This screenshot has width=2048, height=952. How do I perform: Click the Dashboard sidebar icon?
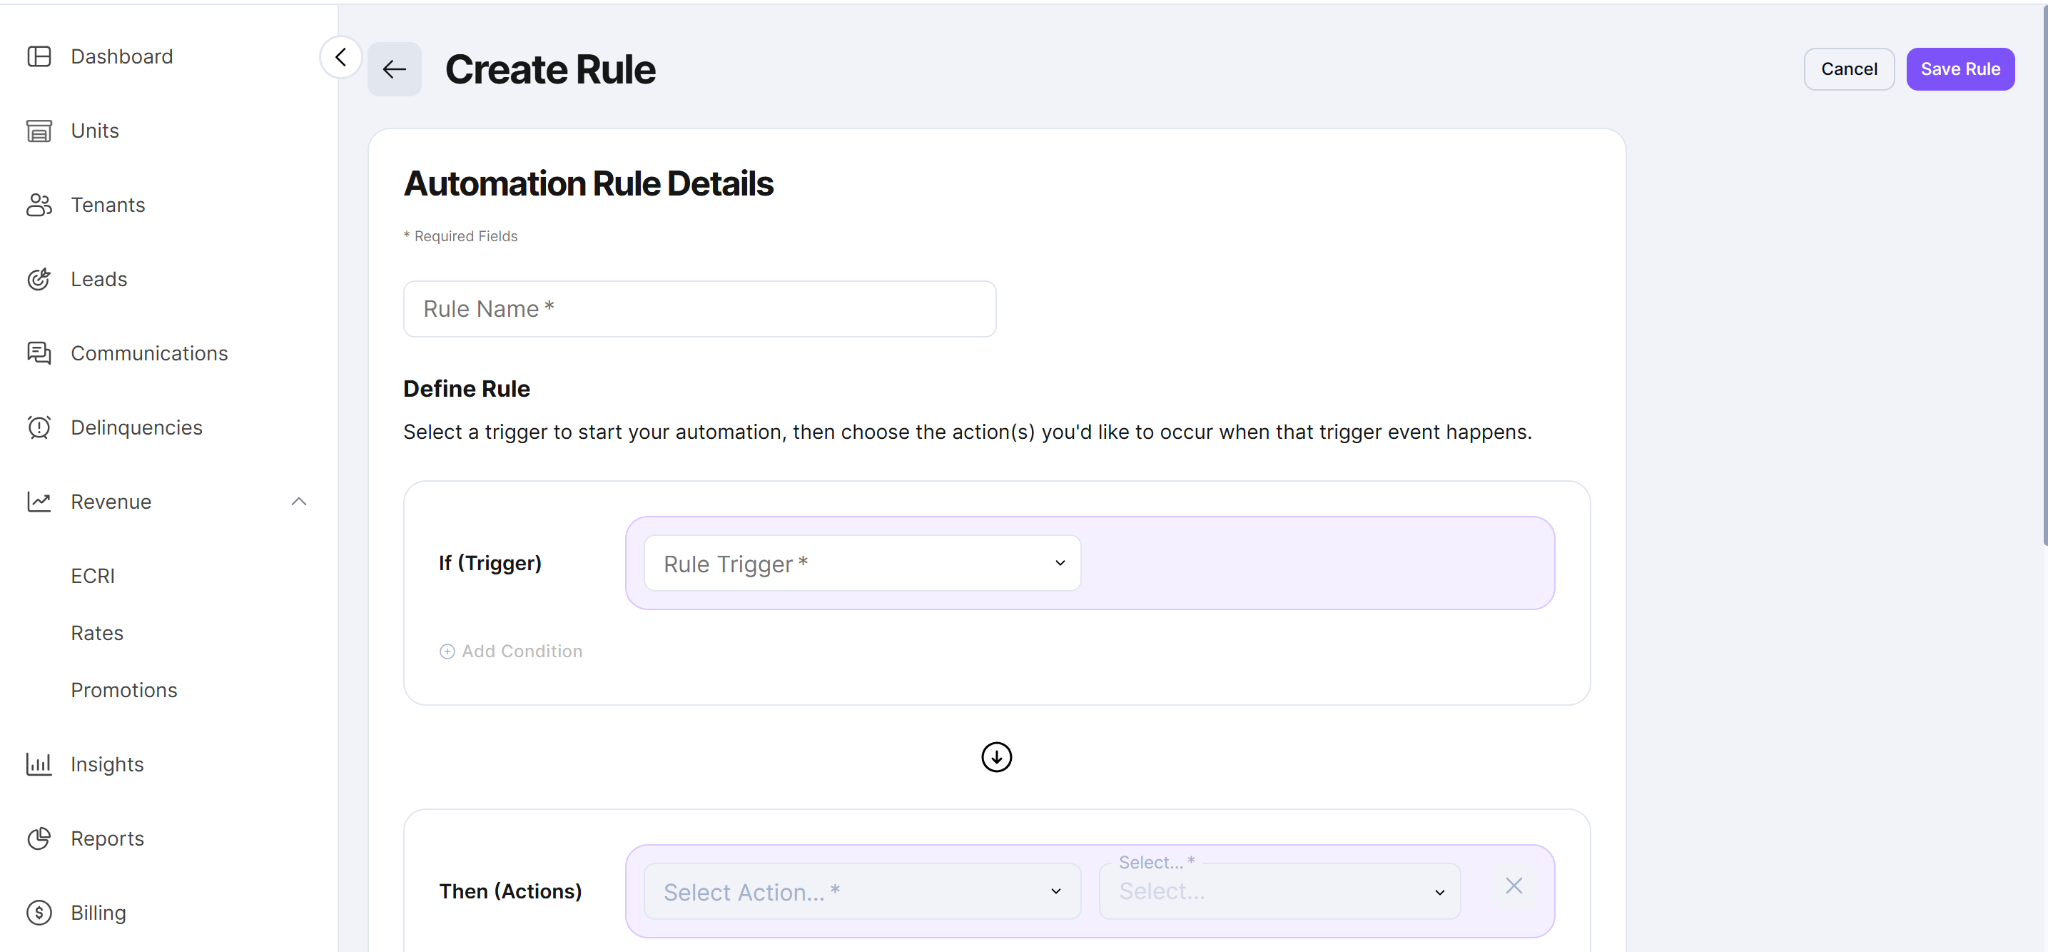[x=39, y=57]
